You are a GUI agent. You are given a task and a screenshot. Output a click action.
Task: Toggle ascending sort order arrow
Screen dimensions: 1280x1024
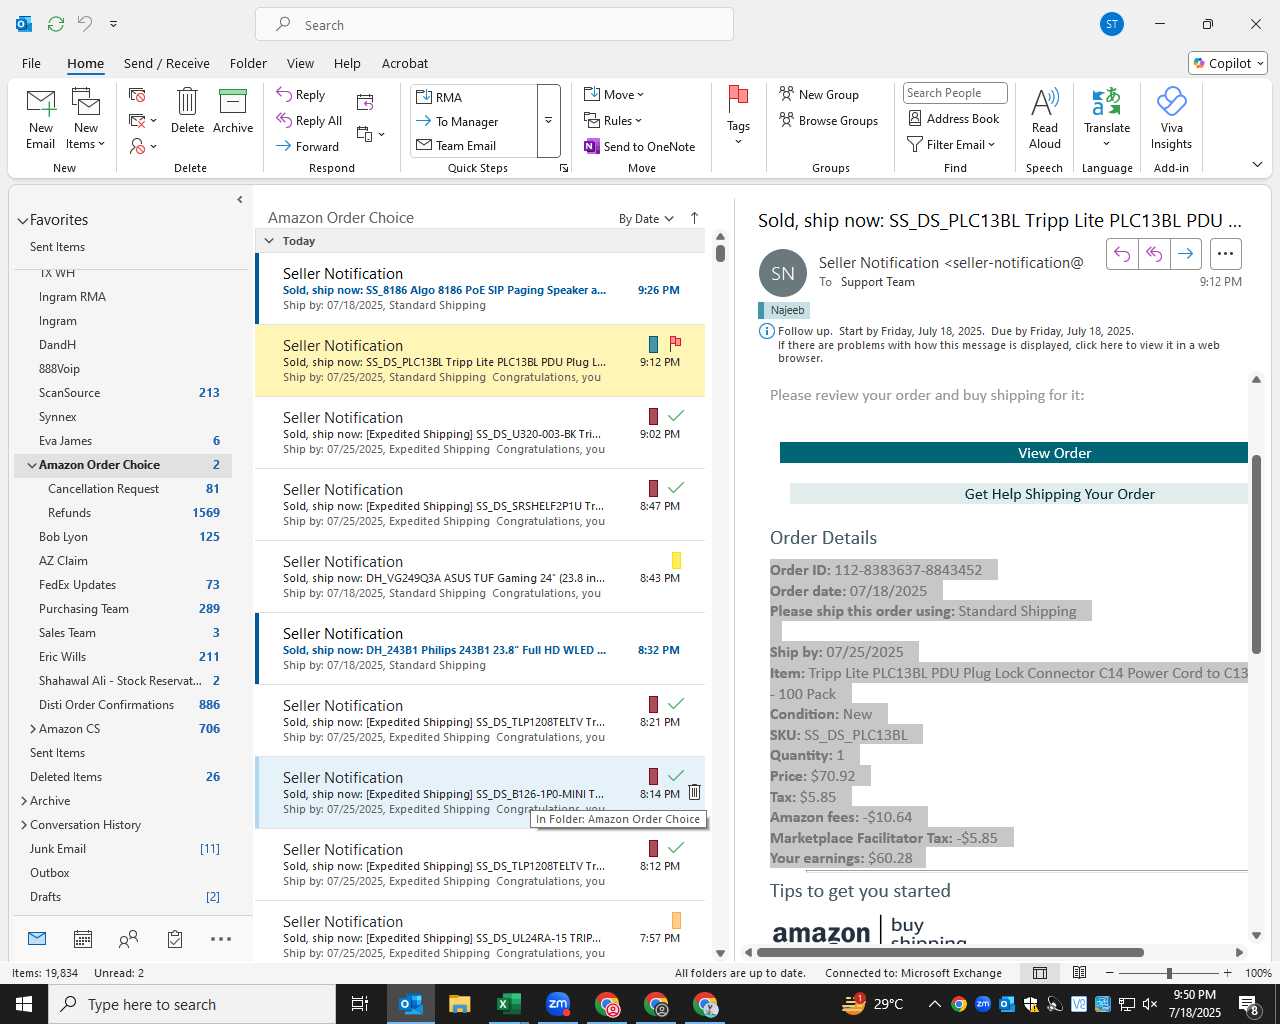tap(695, 218)
